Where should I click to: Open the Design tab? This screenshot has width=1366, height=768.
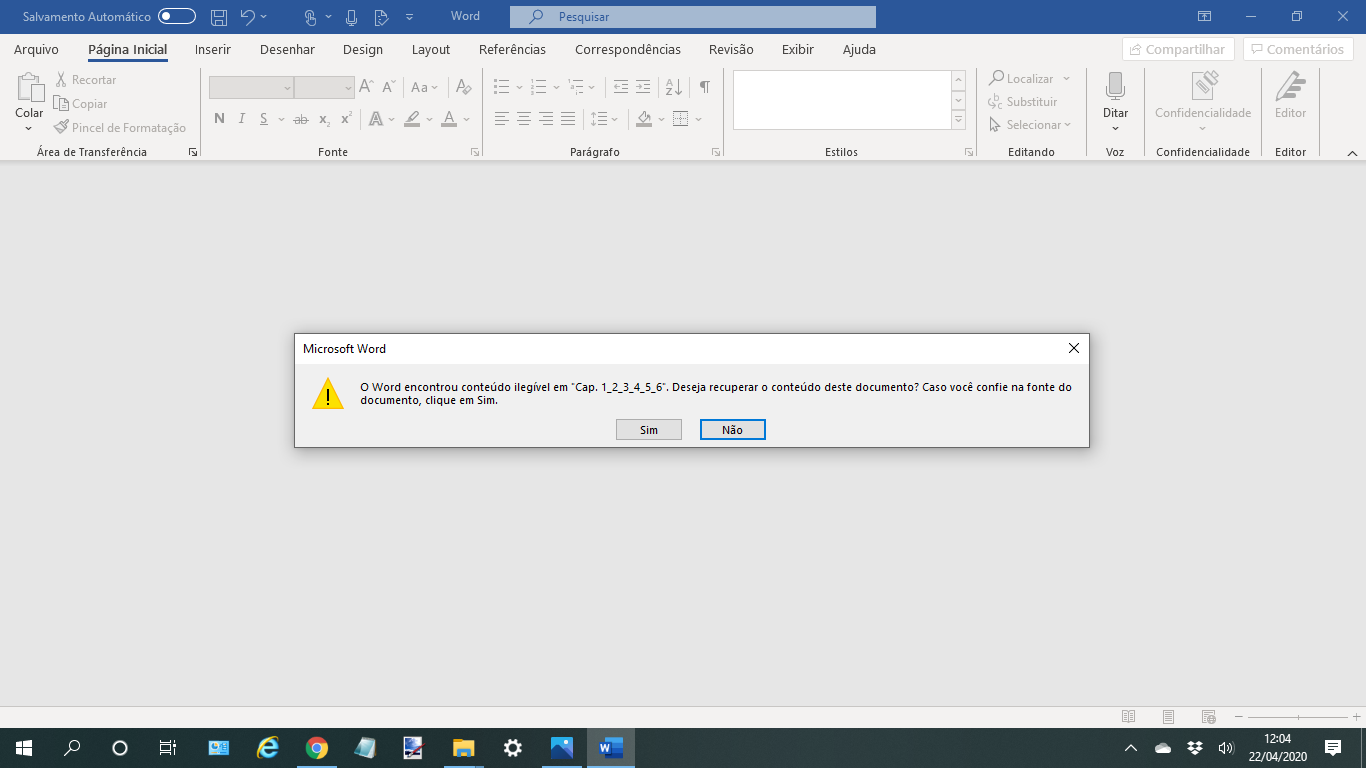(x=363, y=49)
